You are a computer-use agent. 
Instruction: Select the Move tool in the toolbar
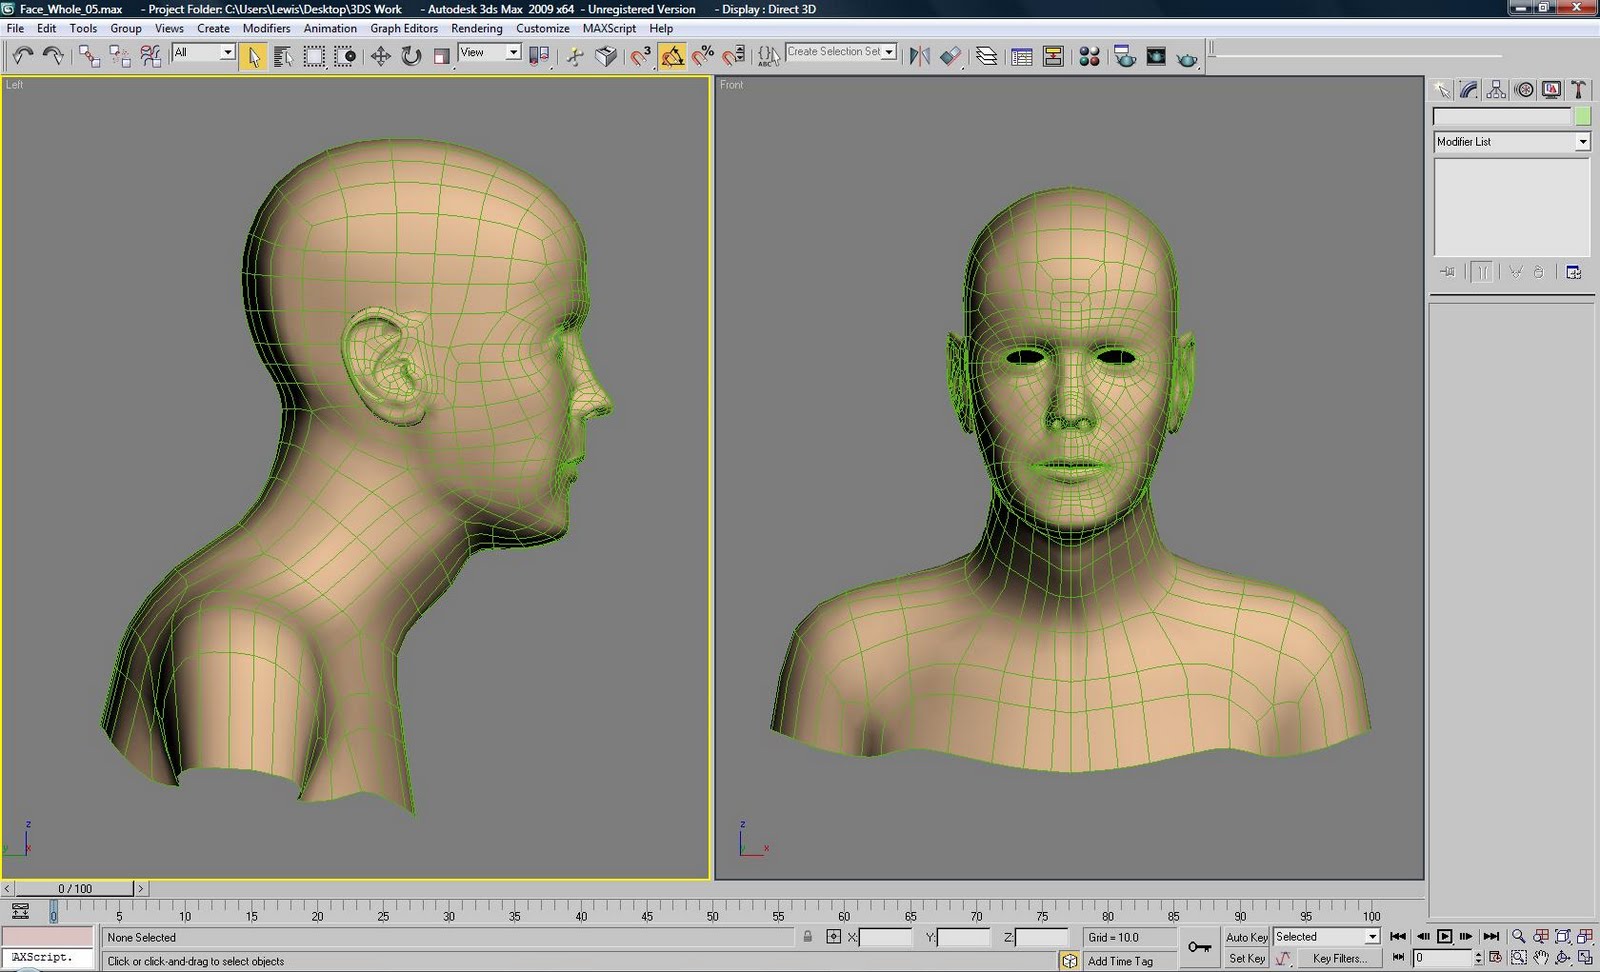[380, 56]
